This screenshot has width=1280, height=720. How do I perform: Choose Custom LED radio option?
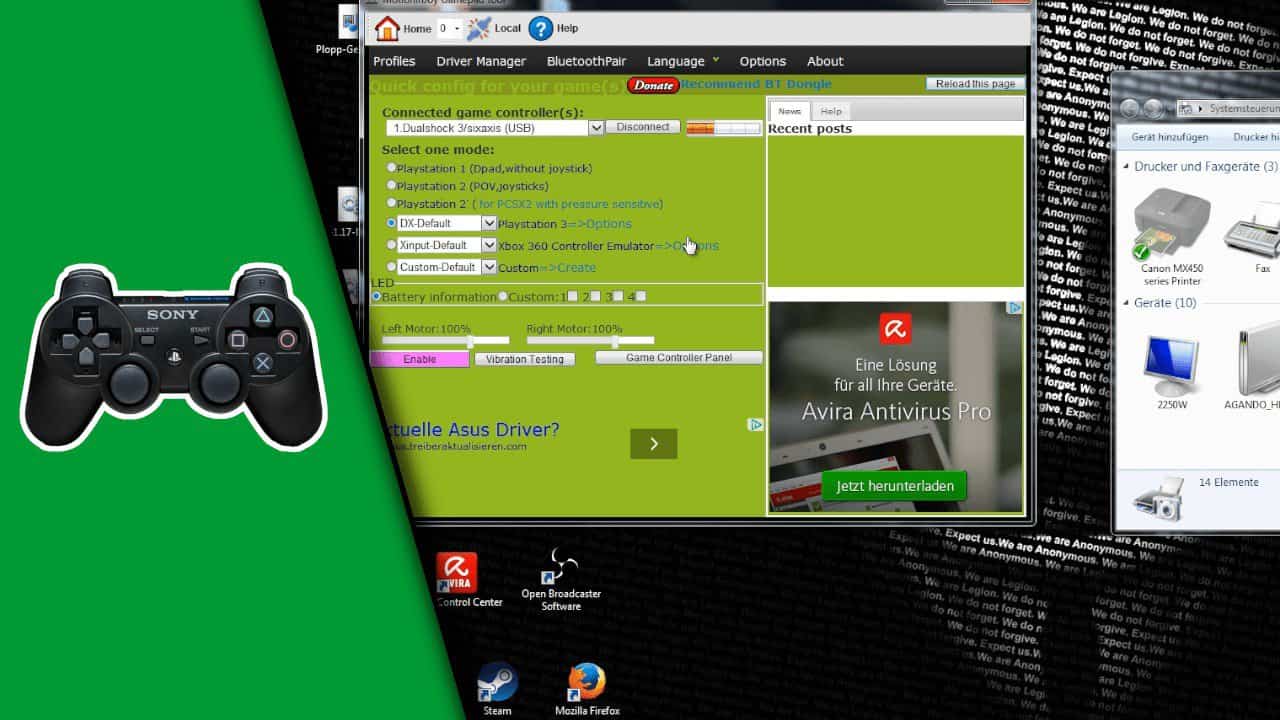[503, 297]
